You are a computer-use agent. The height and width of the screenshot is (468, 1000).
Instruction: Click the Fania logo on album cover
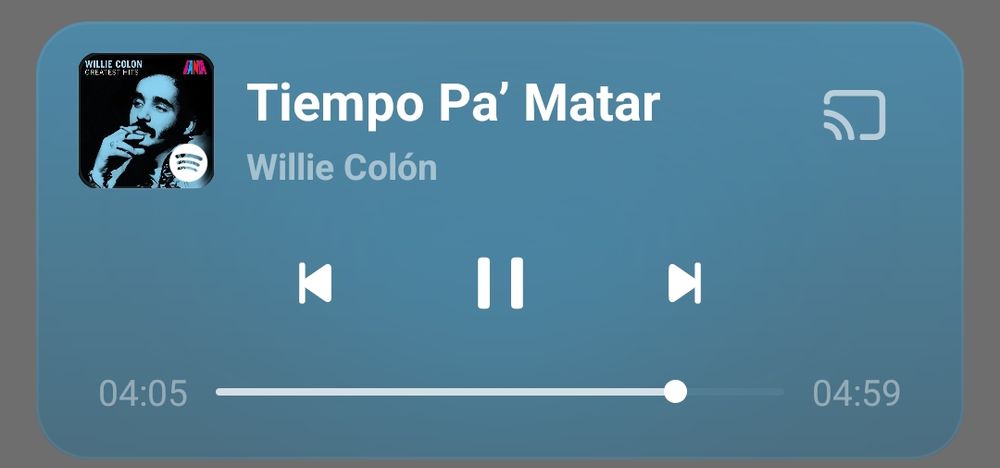(195, 66)
